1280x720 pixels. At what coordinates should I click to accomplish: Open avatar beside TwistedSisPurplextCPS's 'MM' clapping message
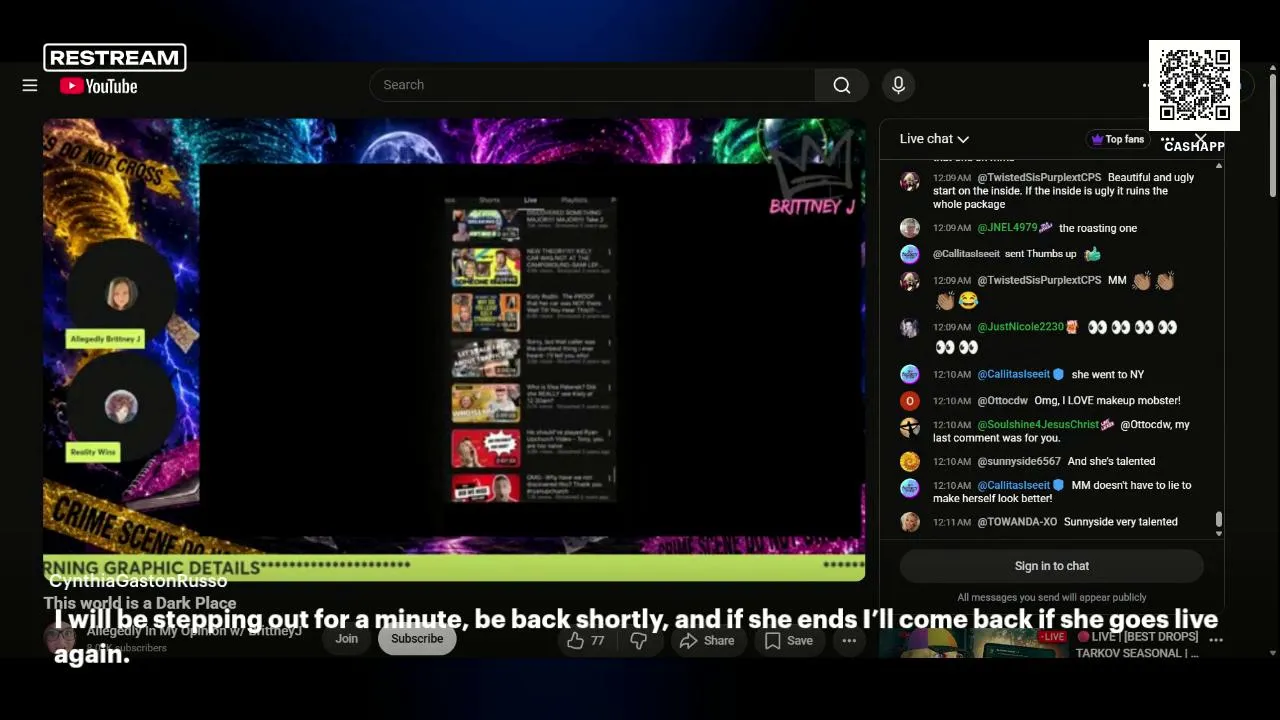[909, 281]
